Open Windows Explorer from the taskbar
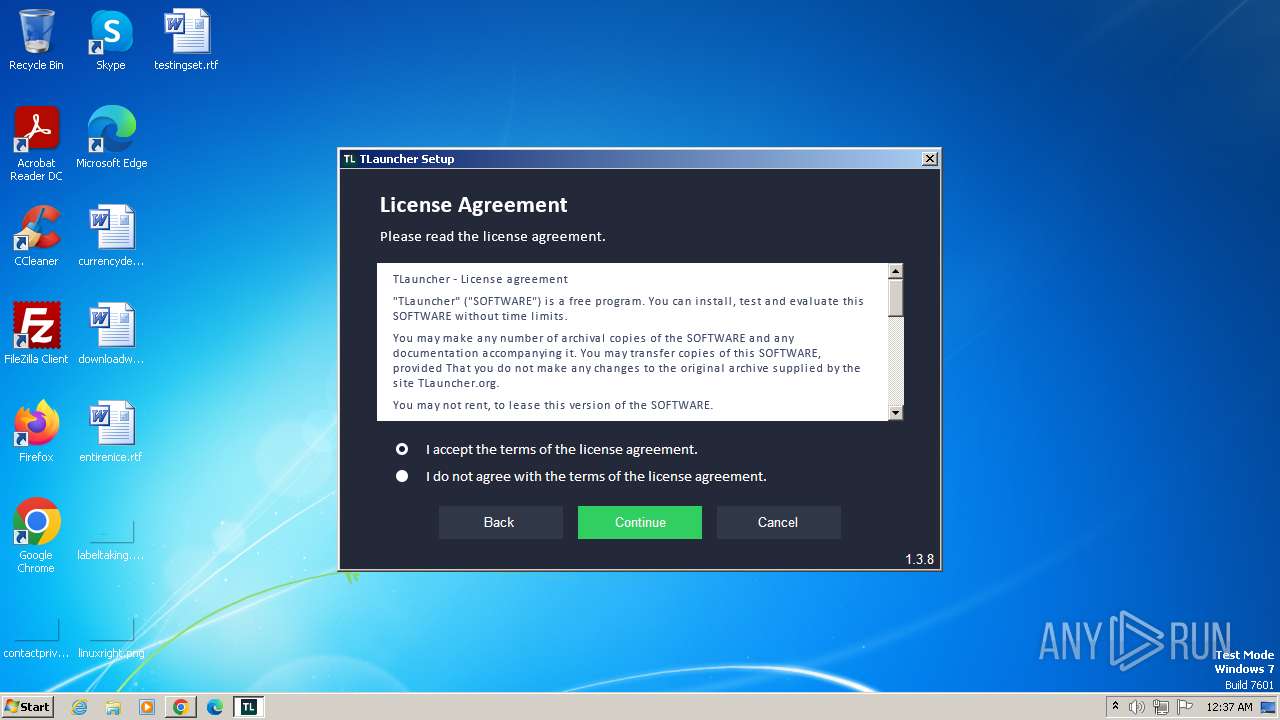This screenshot has height=720, width=1280. click(113, 707)
